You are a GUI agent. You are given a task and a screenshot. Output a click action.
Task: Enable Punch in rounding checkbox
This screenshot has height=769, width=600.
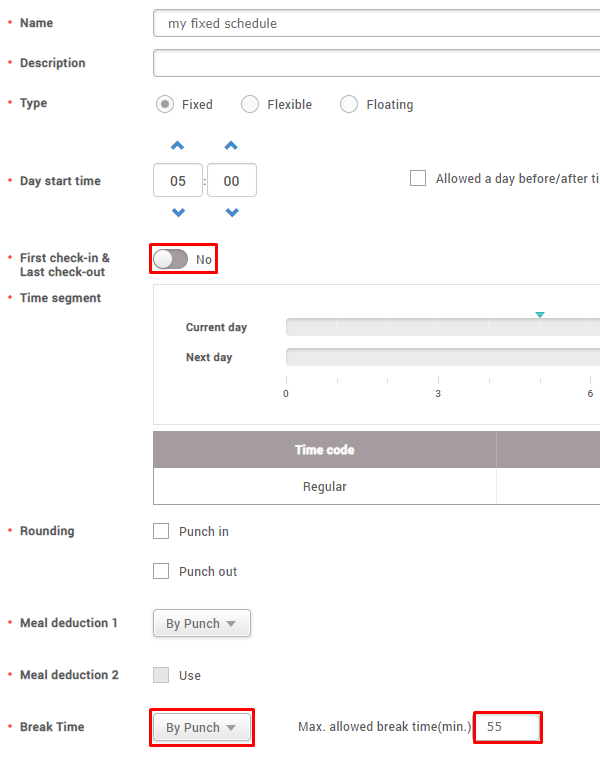[161, 531]
